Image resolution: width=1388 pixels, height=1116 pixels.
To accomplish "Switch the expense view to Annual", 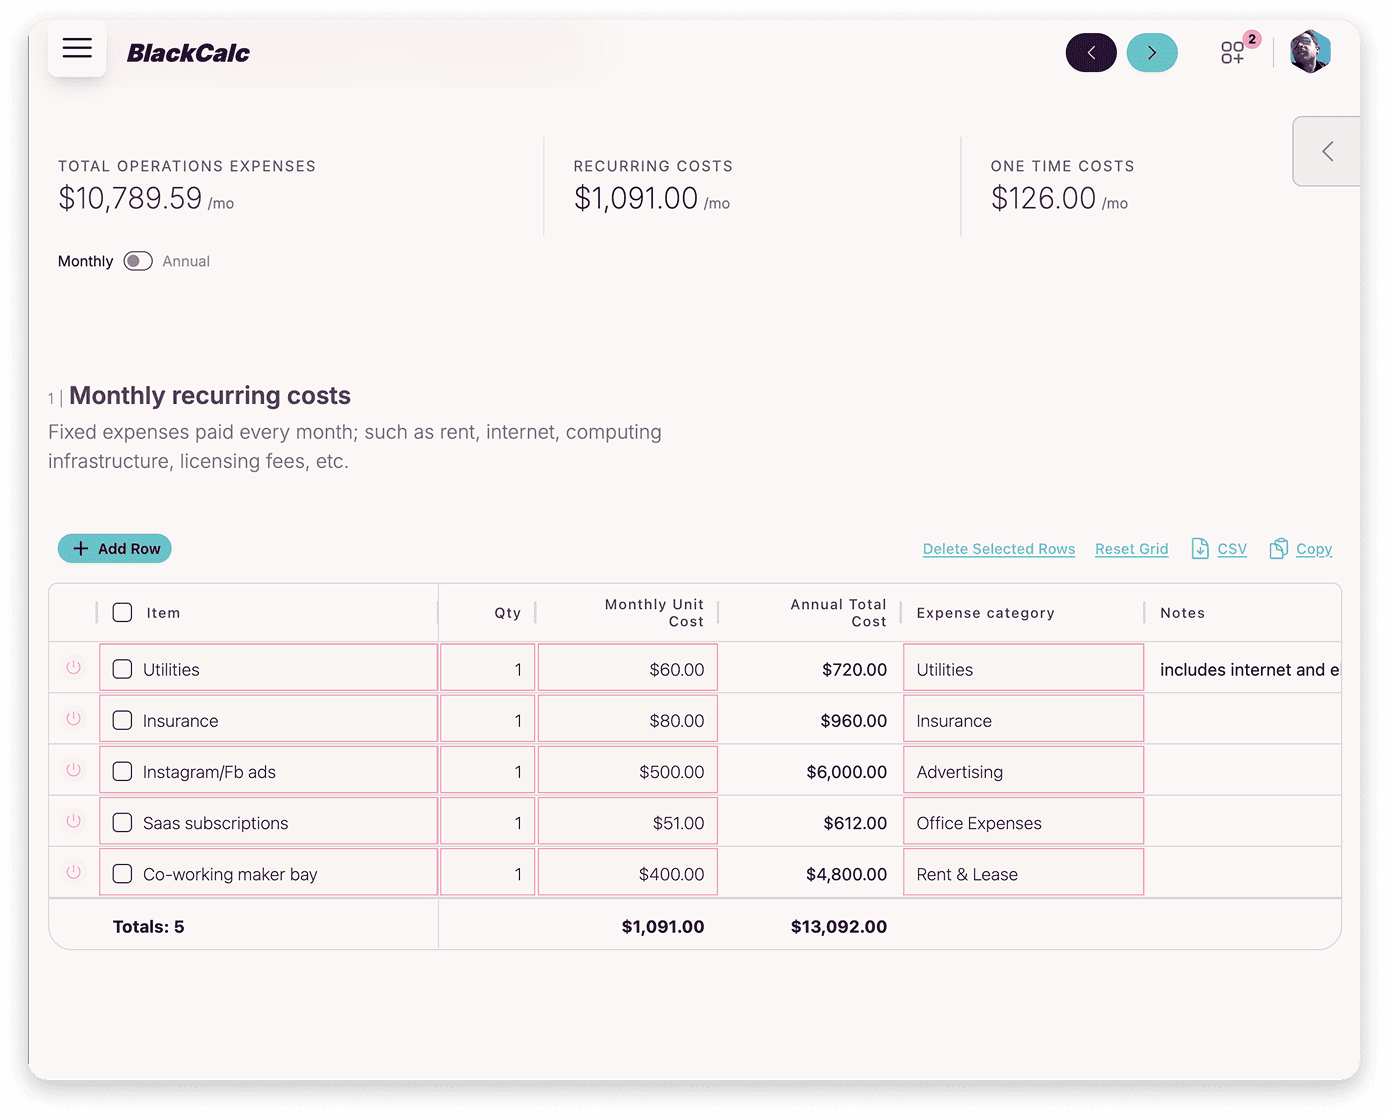I will pos(137,261).
